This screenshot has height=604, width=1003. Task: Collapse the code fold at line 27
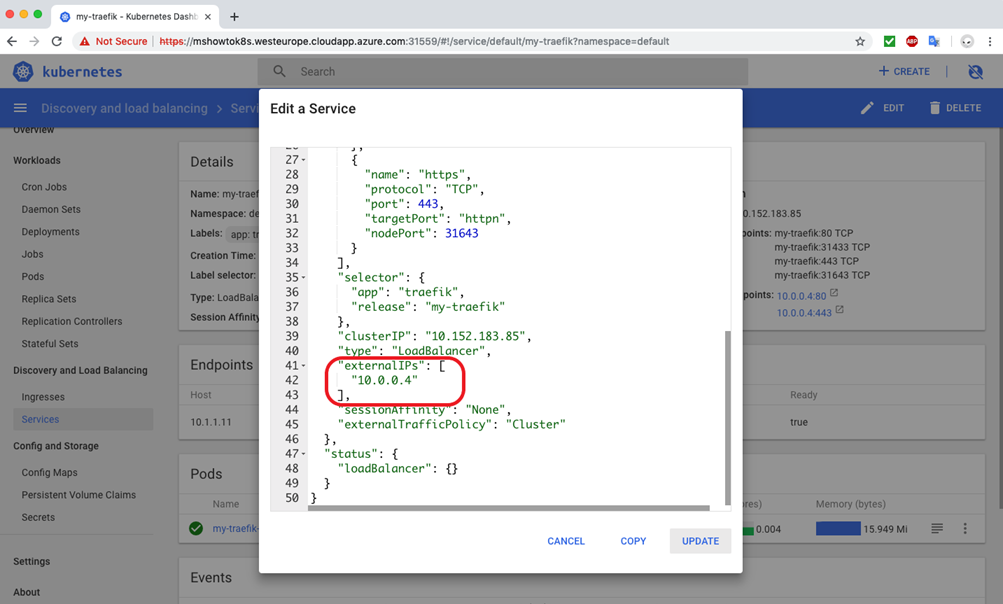(303, 160)
